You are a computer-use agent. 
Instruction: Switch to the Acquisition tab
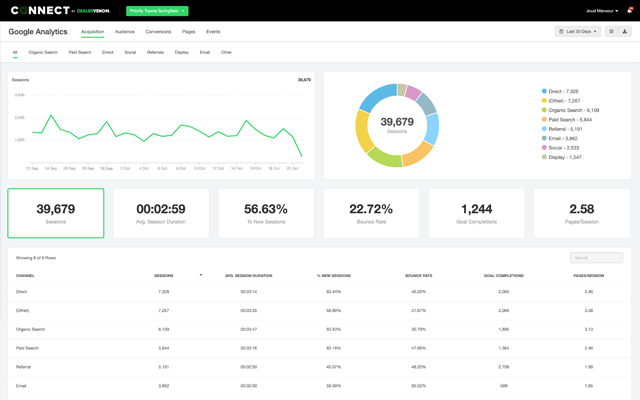[x=92, y=32]
